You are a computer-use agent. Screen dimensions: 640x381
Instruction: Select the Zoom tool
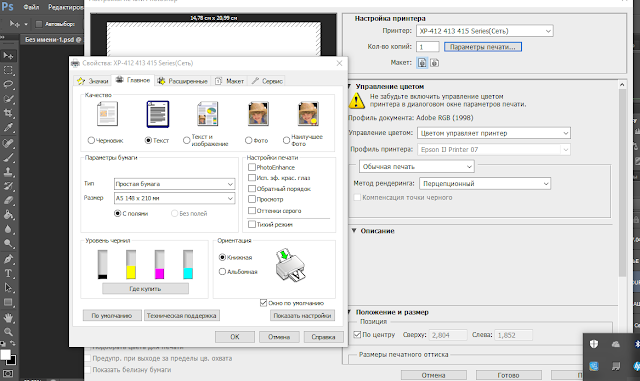[x=8, y=332]
